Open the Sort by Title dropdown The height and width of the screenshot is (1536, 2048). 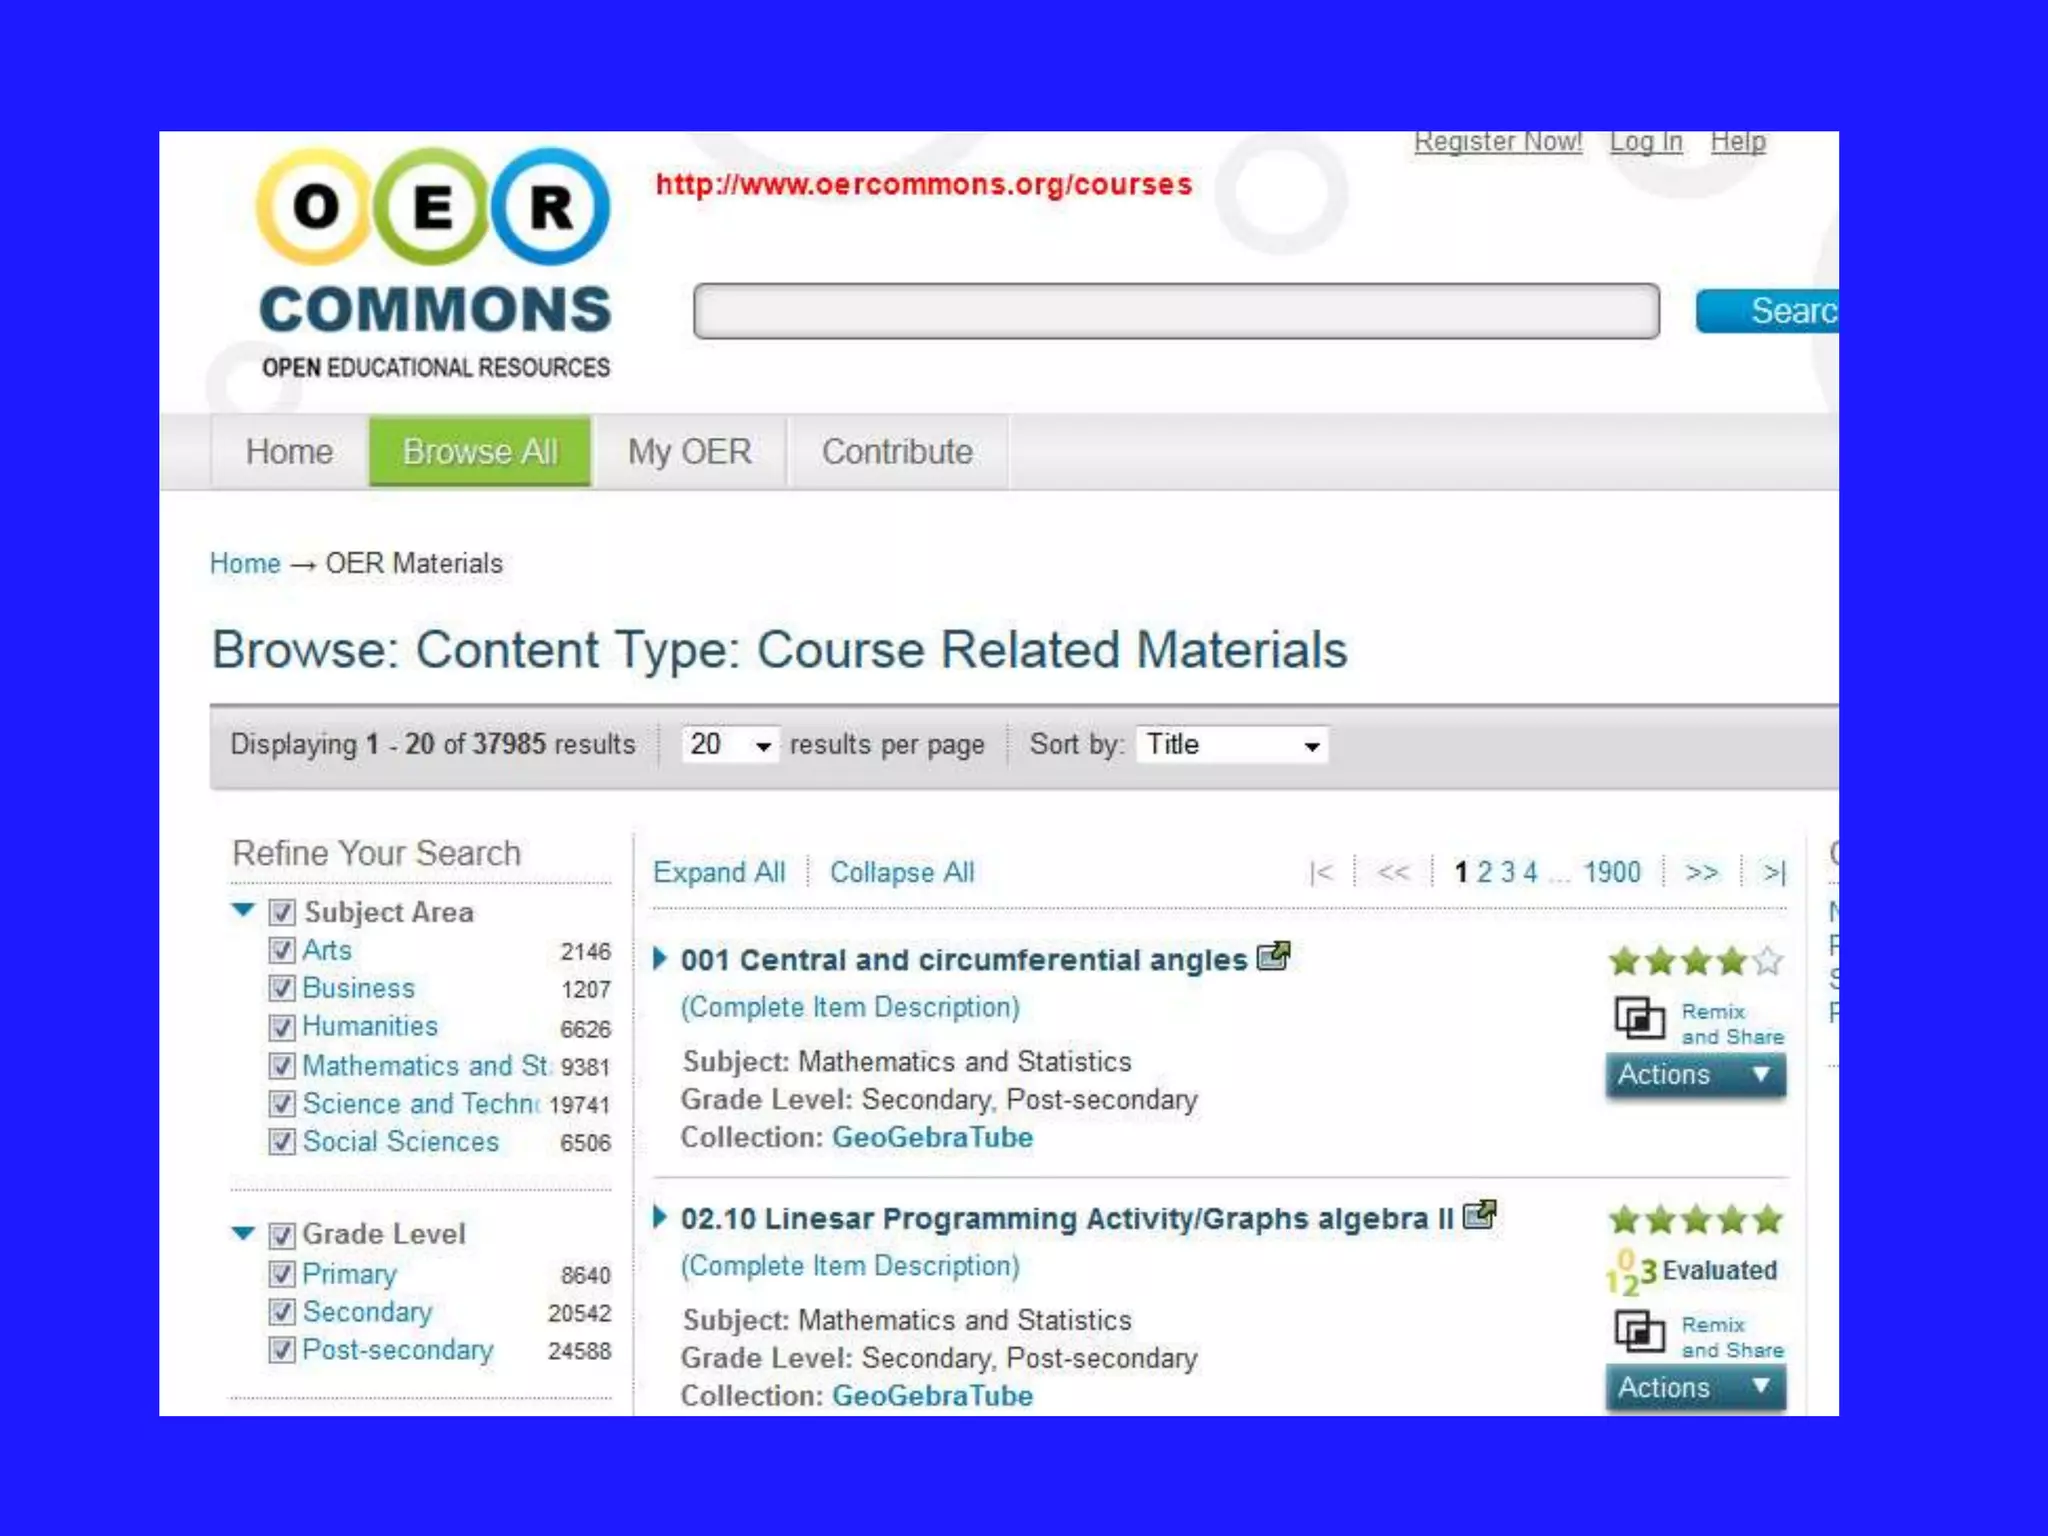(1231, 745)
